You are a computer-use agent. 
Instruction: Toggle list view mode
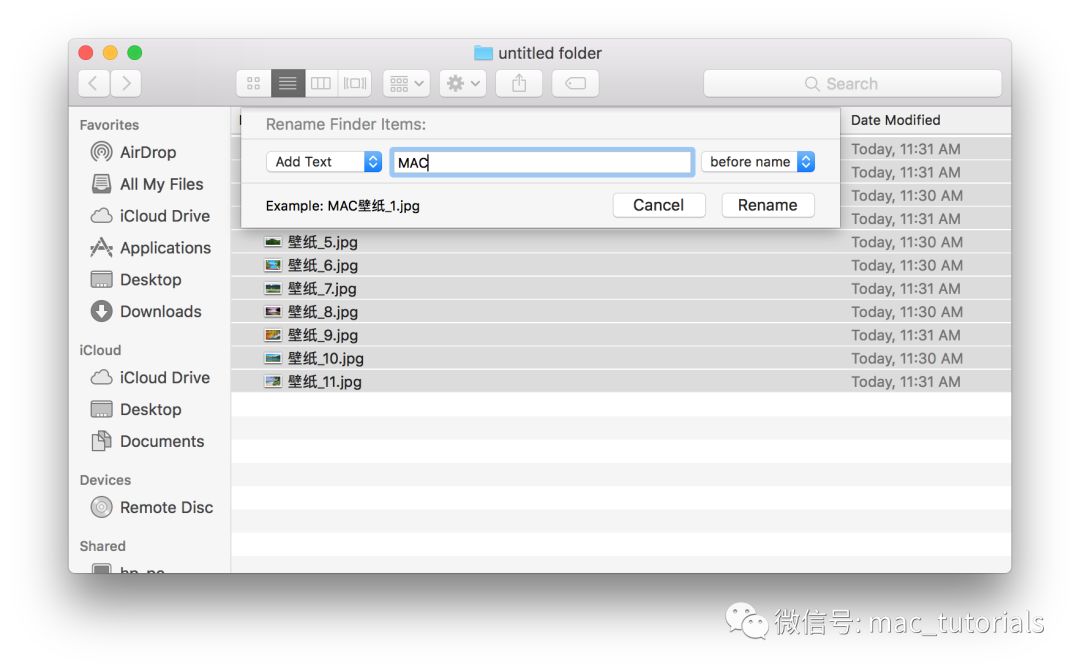tap(288, 84)
